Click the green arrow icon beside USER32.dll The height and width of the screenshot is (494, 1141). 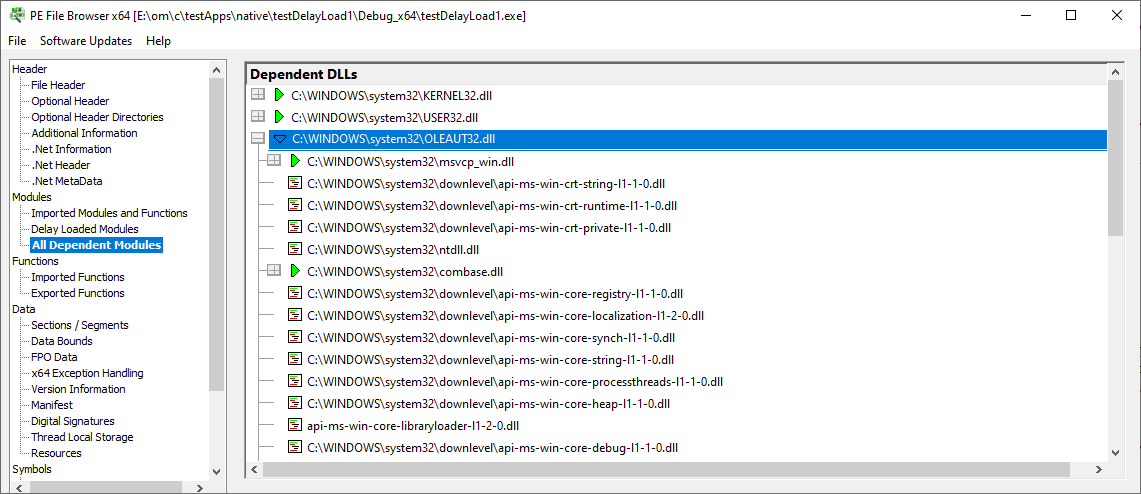click(279, 116)
